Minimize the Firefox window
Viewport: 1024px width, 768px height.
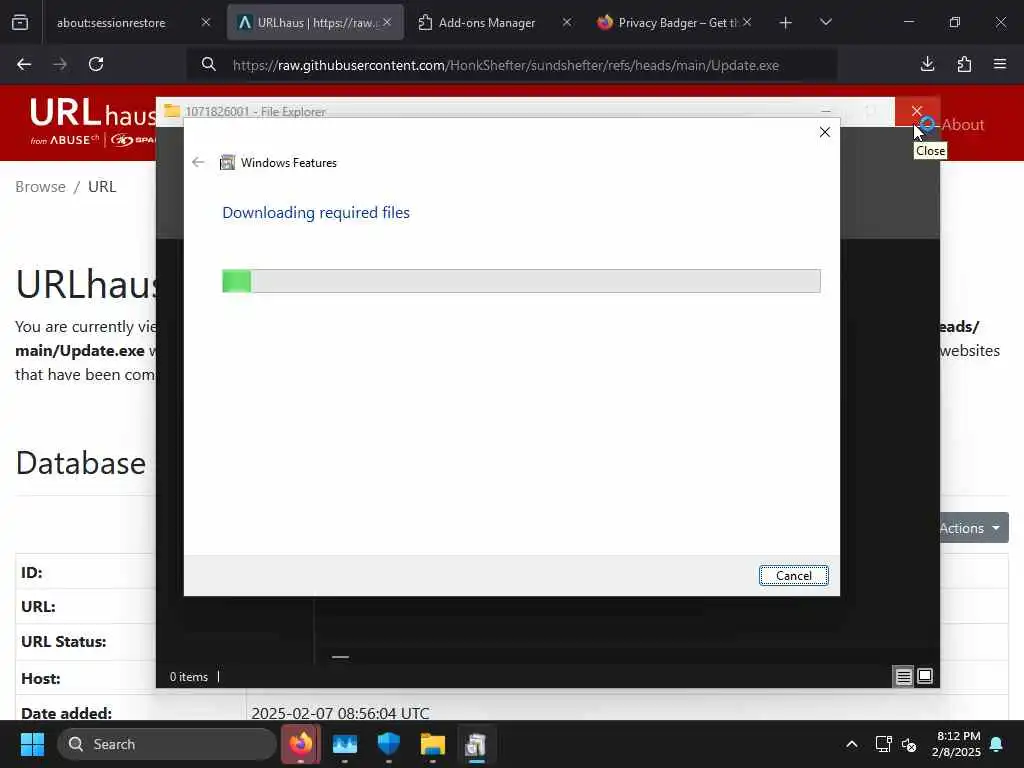908,23
